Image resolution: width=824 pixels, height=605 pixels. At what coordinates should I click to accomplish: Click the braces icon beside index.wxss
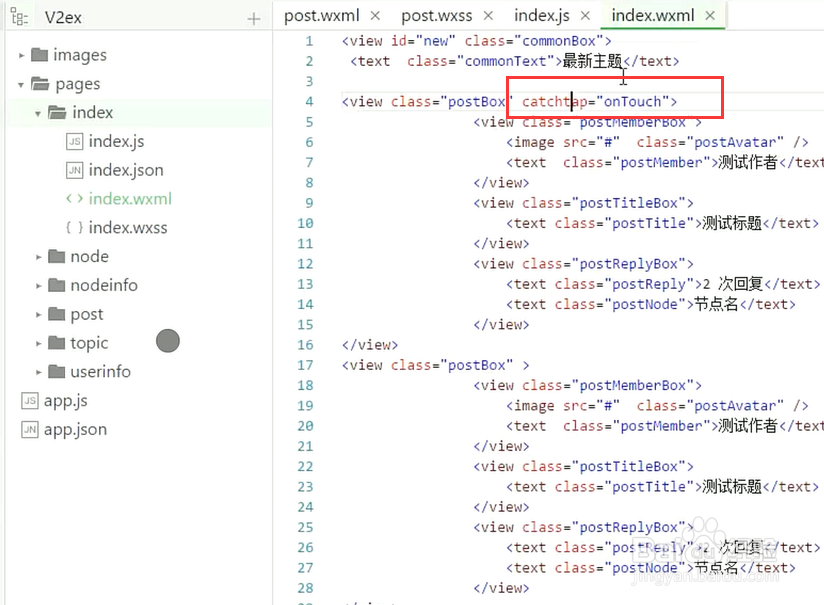point(74,227)
